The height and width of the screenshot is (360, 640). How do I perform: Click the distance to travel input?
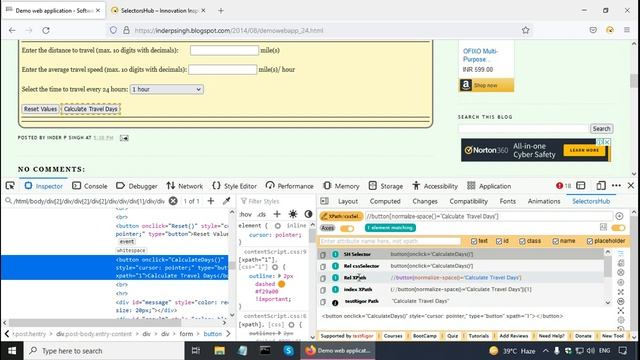tap(224, 50)
